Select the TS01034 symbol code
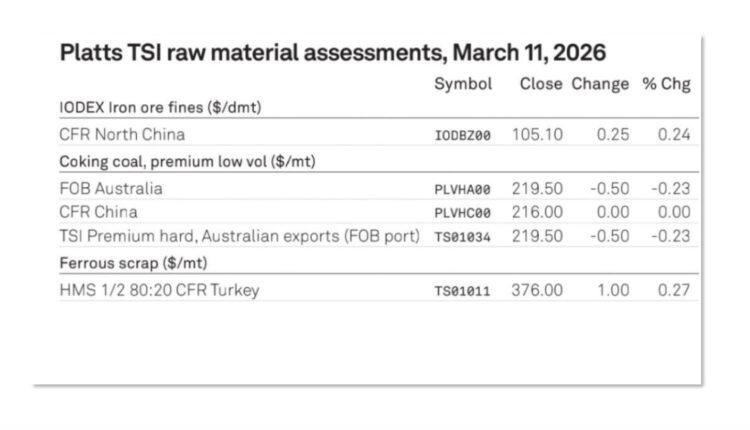Screen dimensions: 750x430 click(463, 237)
